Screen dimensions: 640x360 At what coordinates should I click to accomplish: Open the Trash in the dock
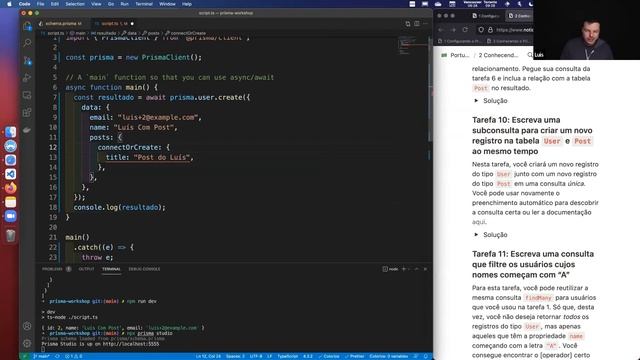click(x=11, y=236)
